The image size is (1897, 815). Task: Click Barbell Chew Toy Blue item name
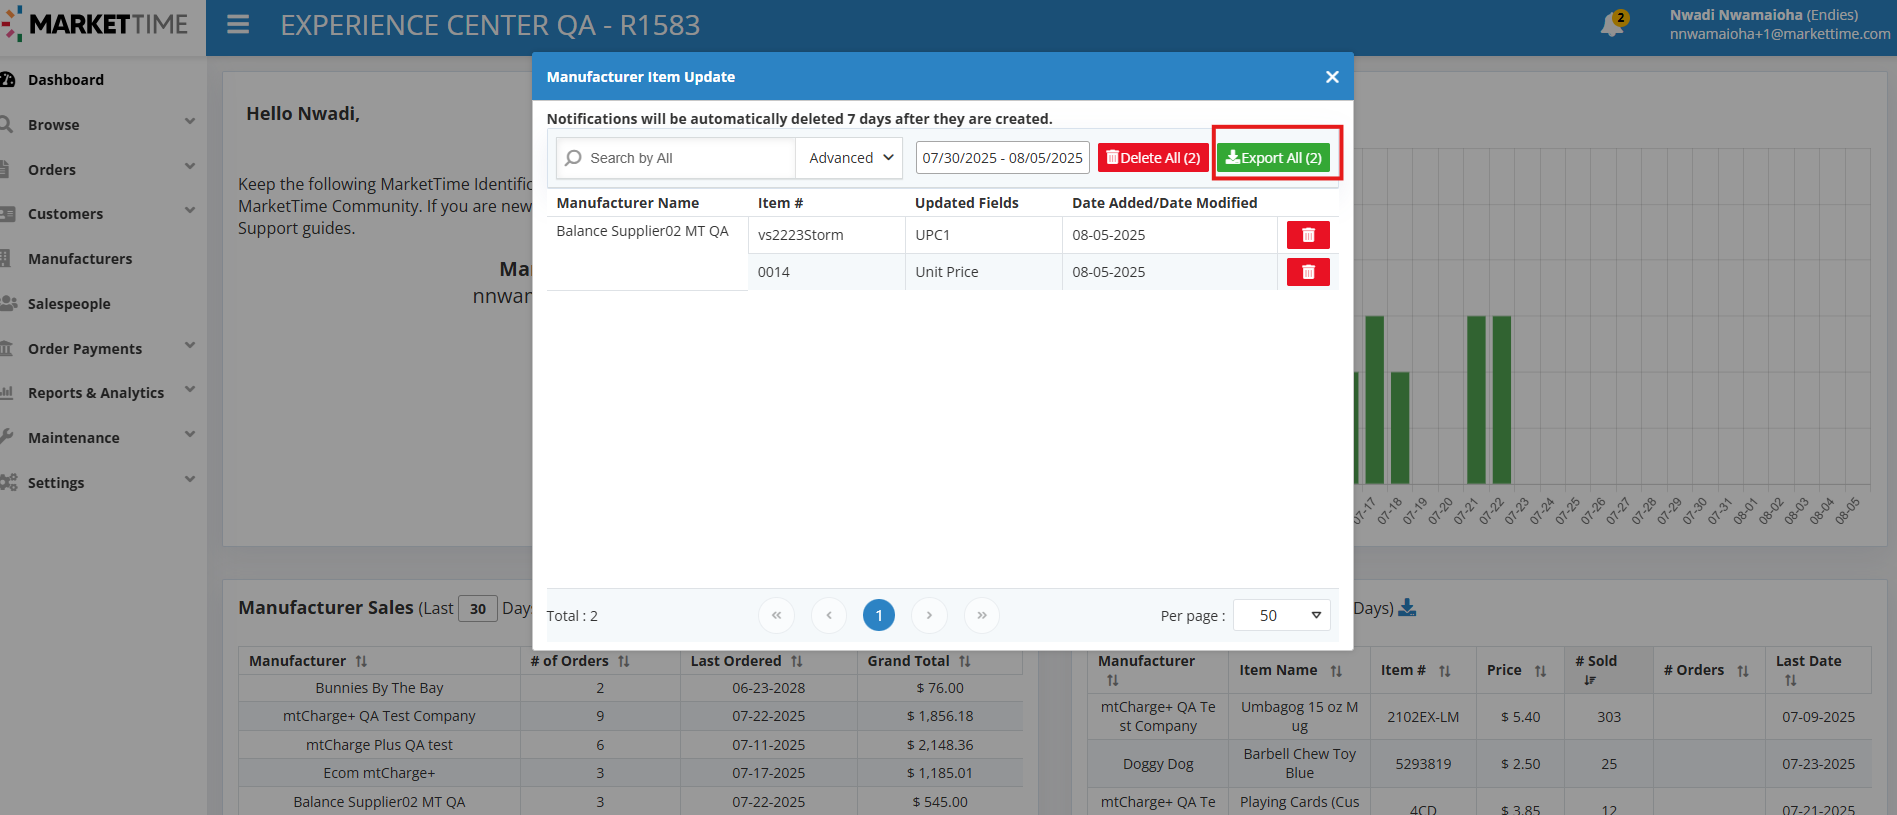pos(1299,763)
